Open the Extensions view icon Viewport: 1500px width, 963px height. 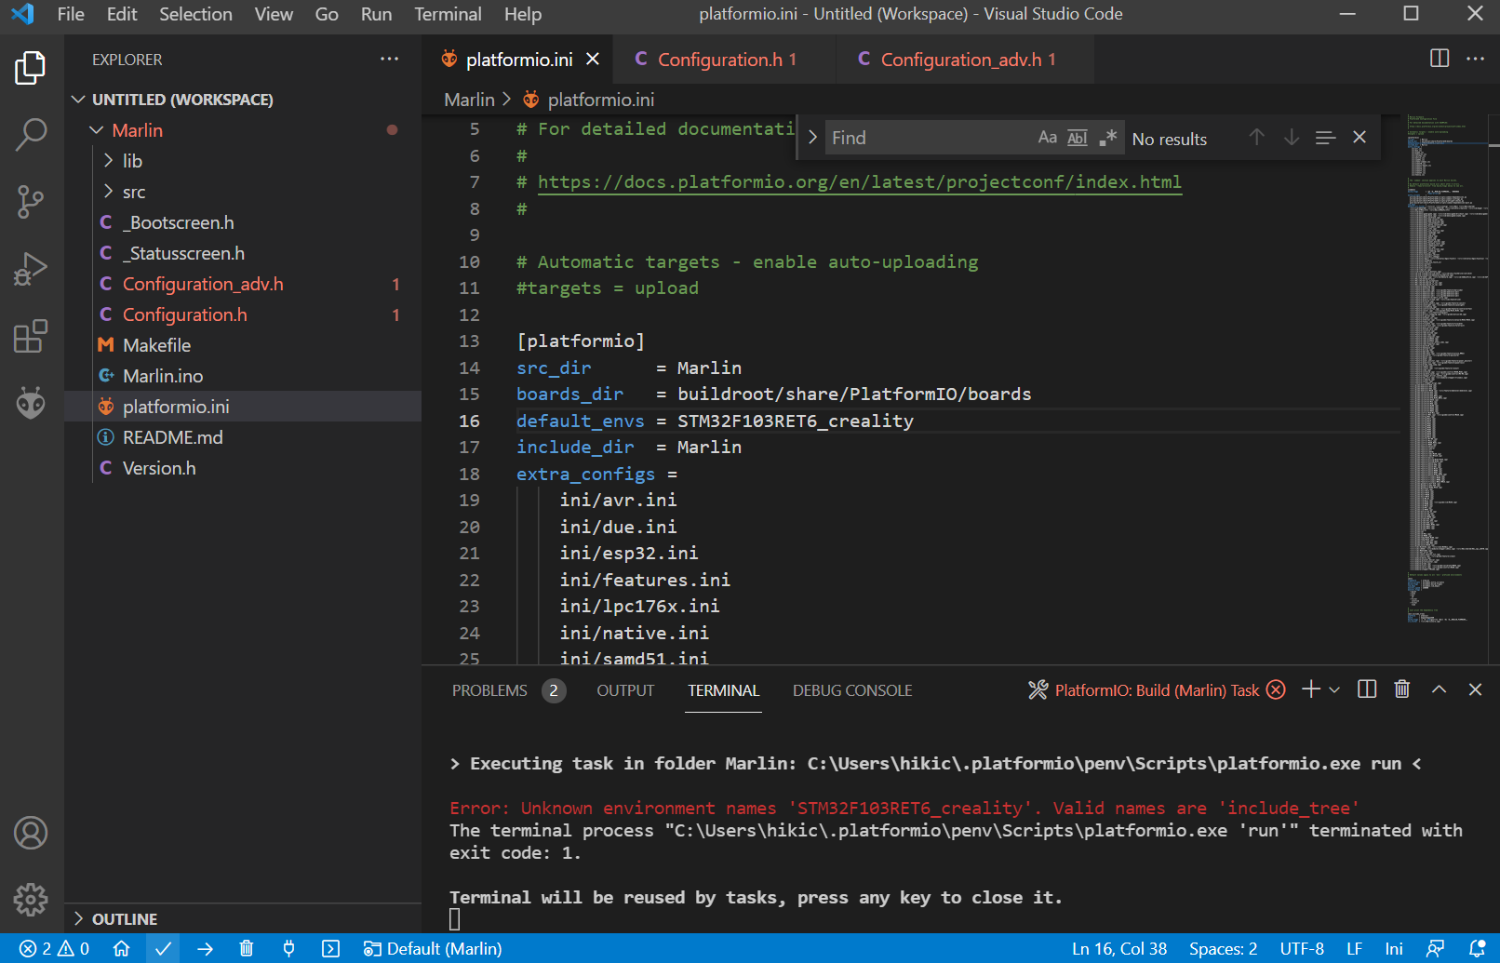tap(30, 337)
